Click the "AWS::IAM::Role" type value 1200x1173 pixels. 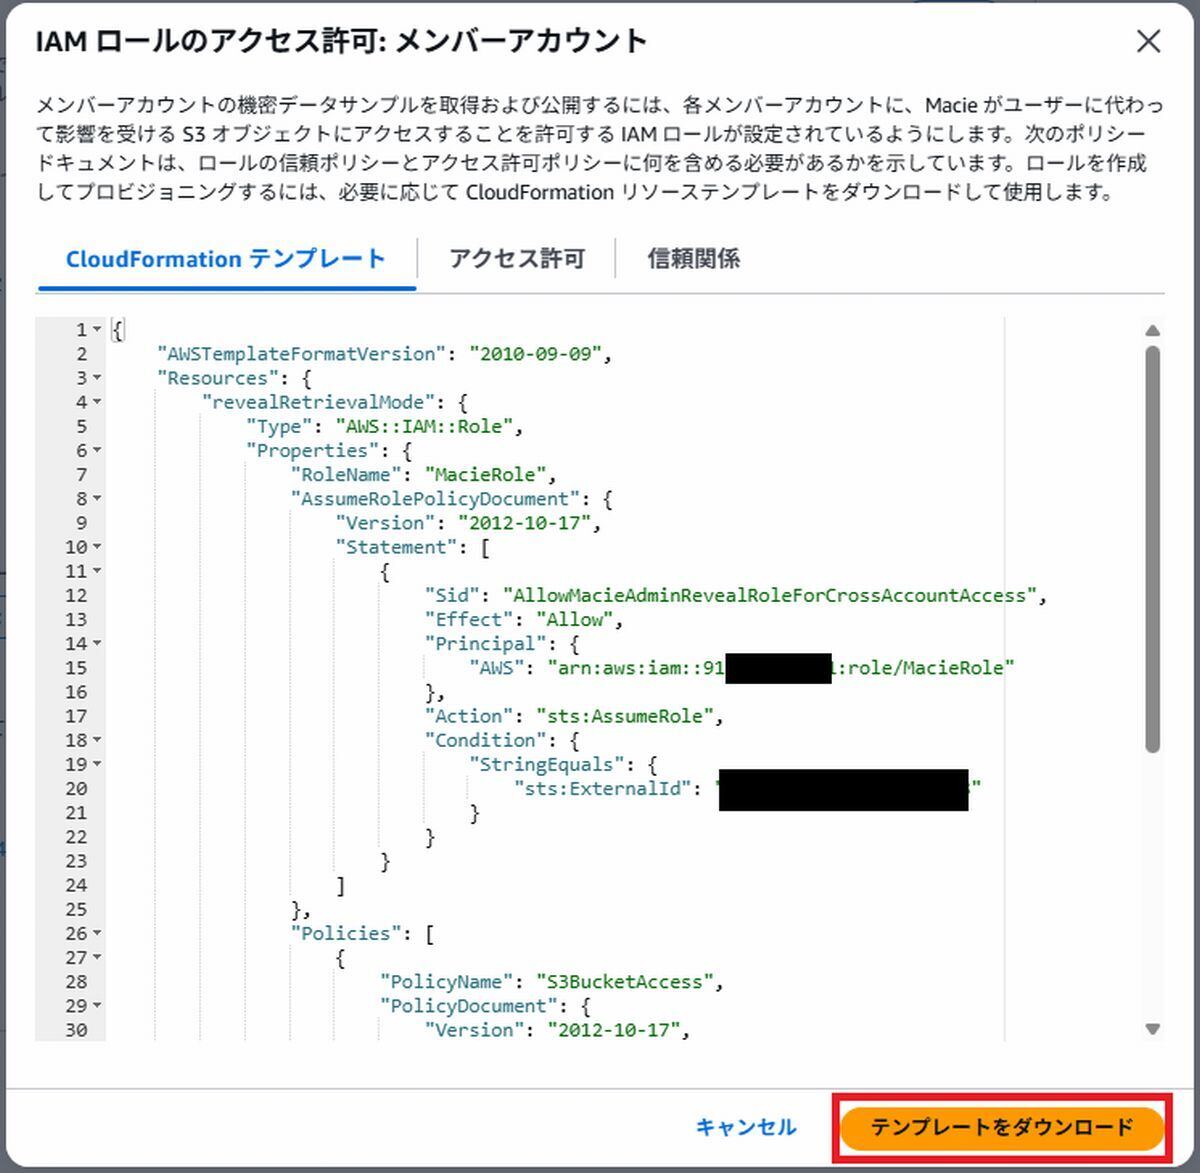(x=424, y=426)
